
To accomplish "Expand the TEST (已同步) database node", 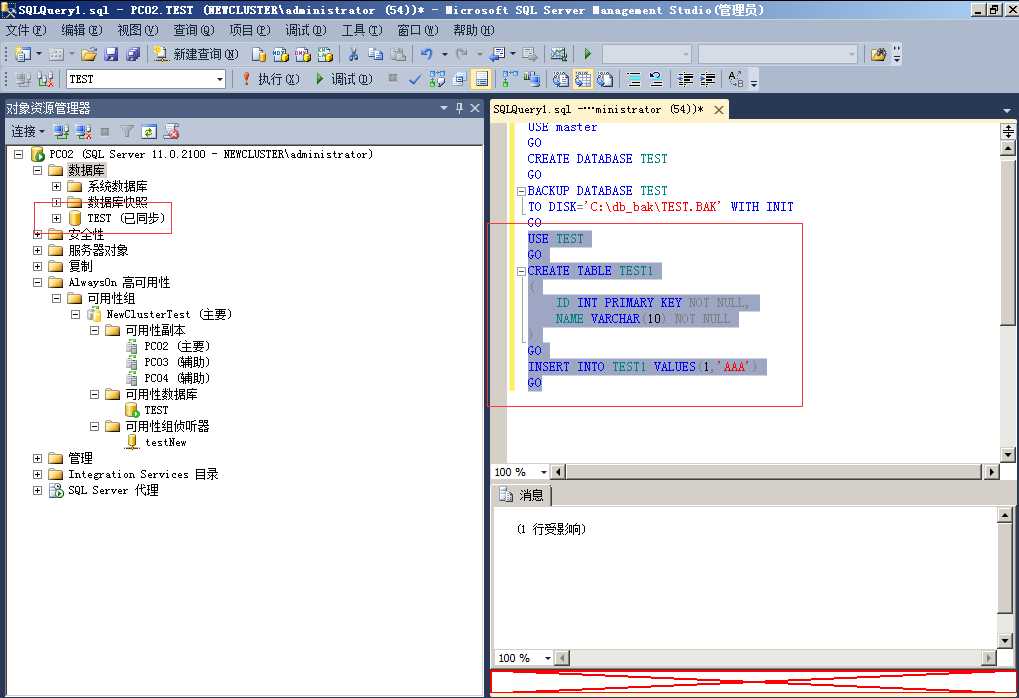I will 57,218.
